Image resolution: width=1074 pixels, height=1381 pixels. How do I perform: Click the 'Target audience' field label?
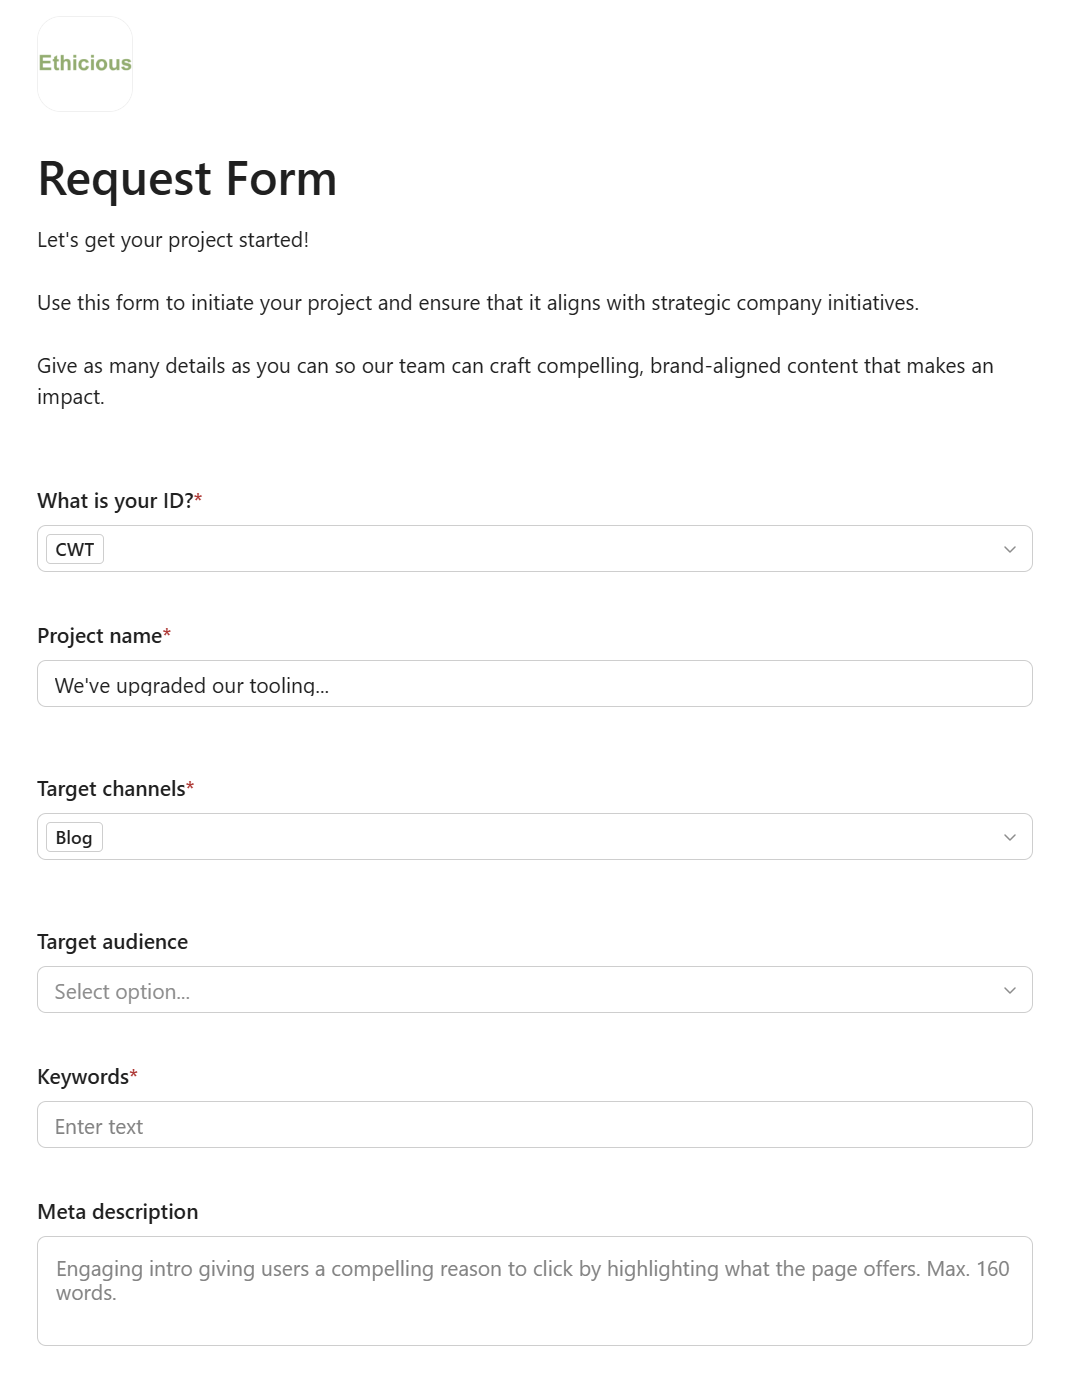click(113, 942)
